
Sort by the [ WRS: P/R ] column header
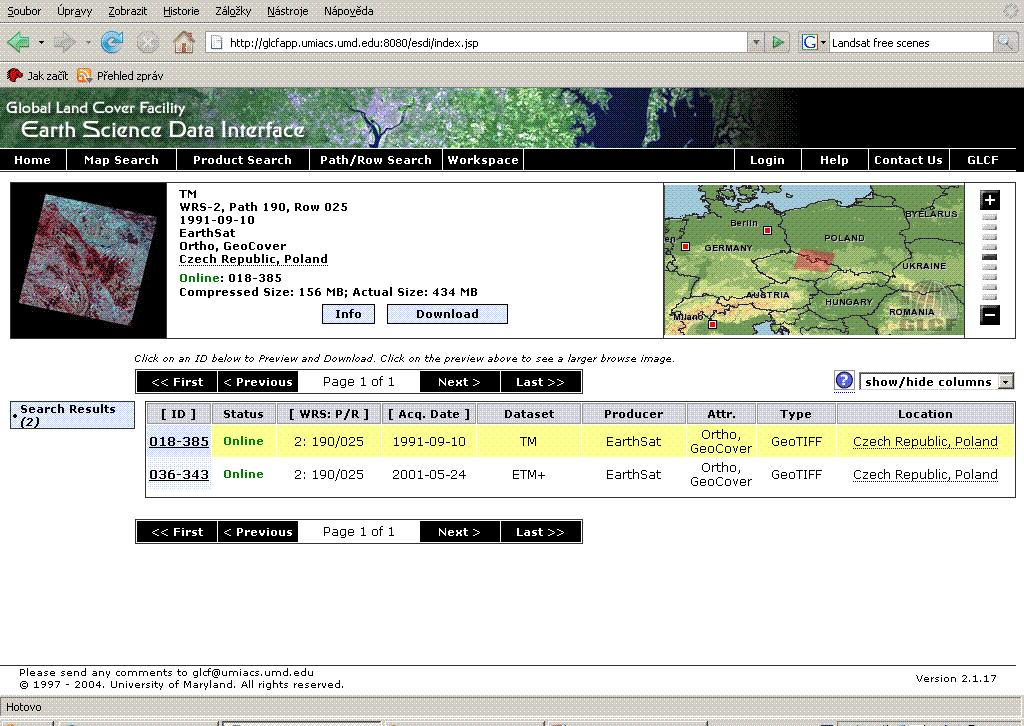click(329, 414)
